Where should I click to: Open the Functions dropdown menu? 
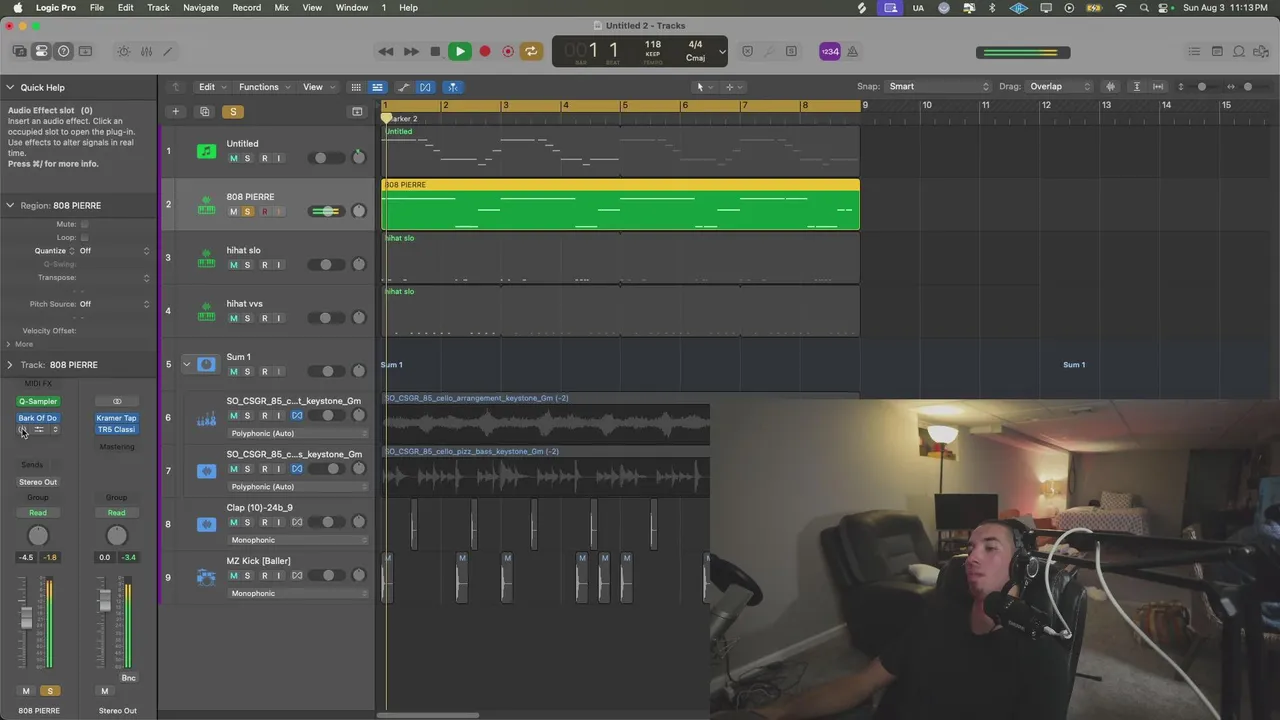pyautogui.click(x=264, y=87)
